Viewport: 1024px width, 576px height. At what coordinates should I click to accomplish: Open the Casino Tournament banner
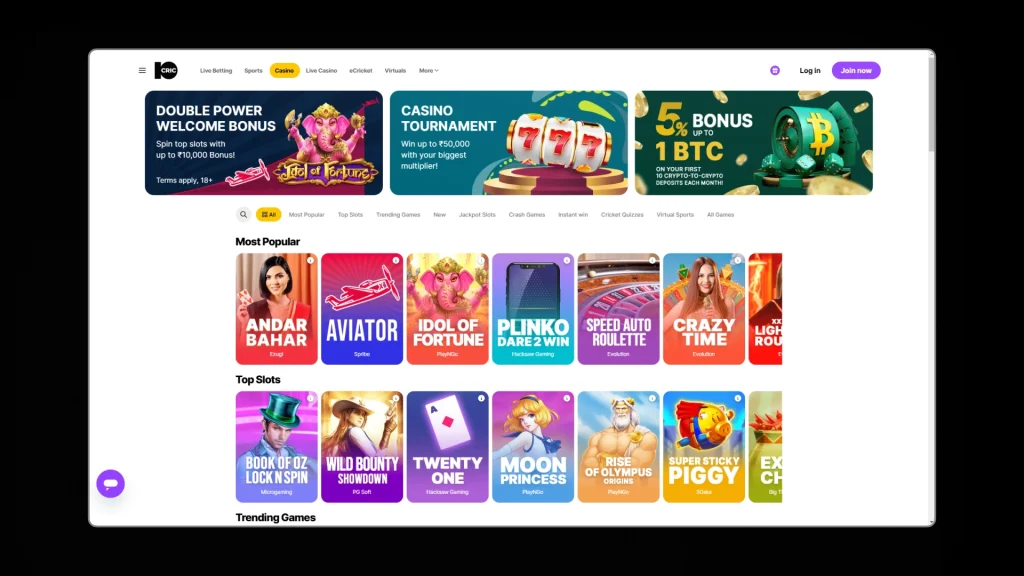509,143
